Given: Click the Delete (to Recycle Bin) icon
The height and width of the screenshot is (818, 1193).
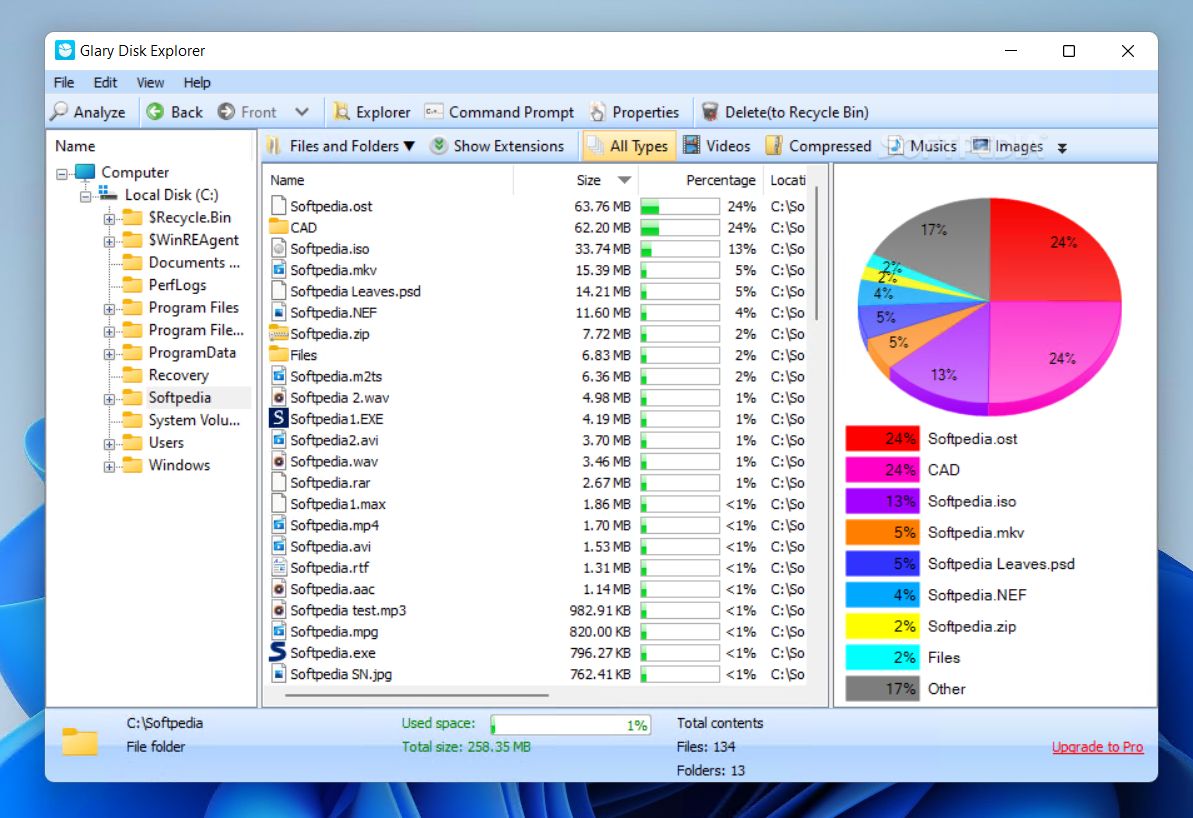Looking at the screenshot, I should [709, 112].
